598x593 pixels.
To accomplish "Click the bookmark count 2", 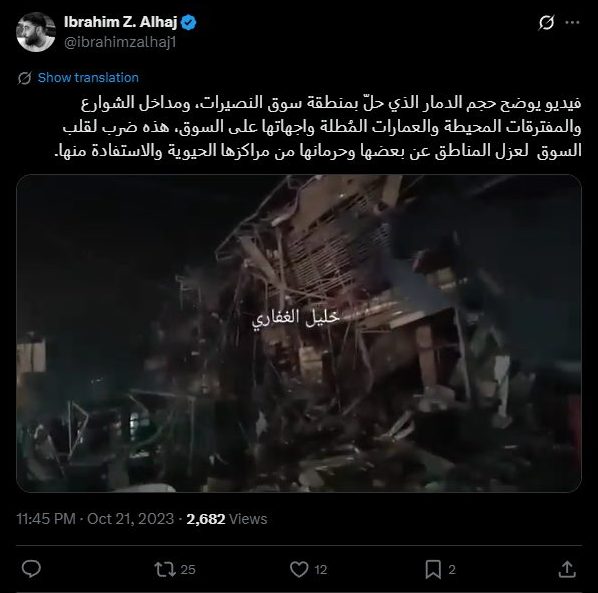I will click(452, 570).
